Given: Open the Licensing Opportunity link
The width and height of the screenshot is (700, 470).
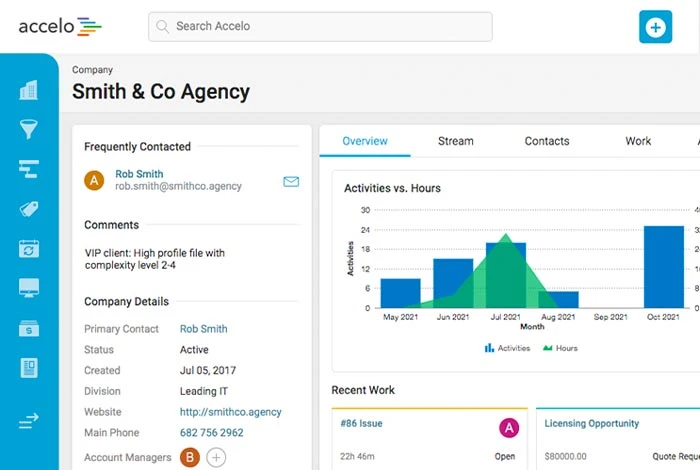Looking at the screenshot, I should [592, 424].
